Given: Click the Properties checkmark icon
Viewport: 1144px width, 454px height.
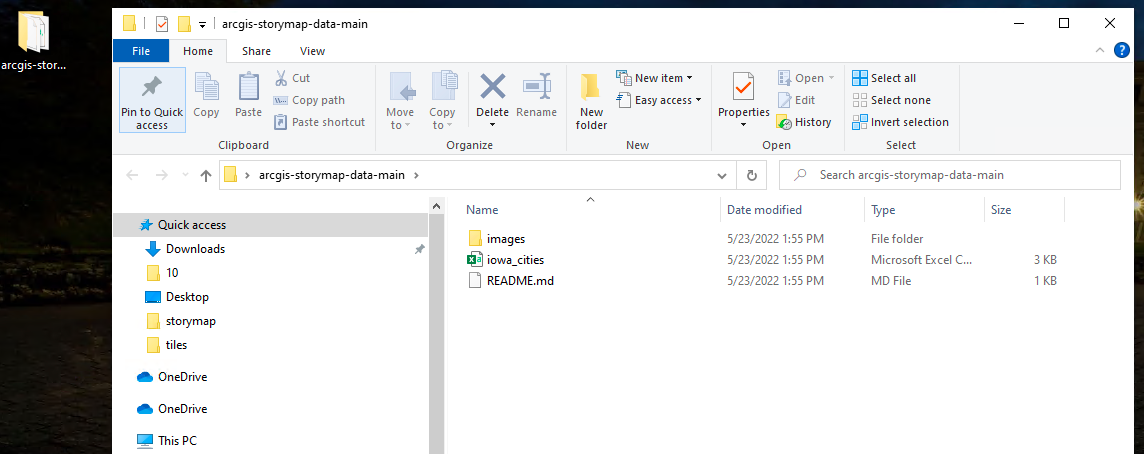Looking at the screenshot, I should [743, 87].
